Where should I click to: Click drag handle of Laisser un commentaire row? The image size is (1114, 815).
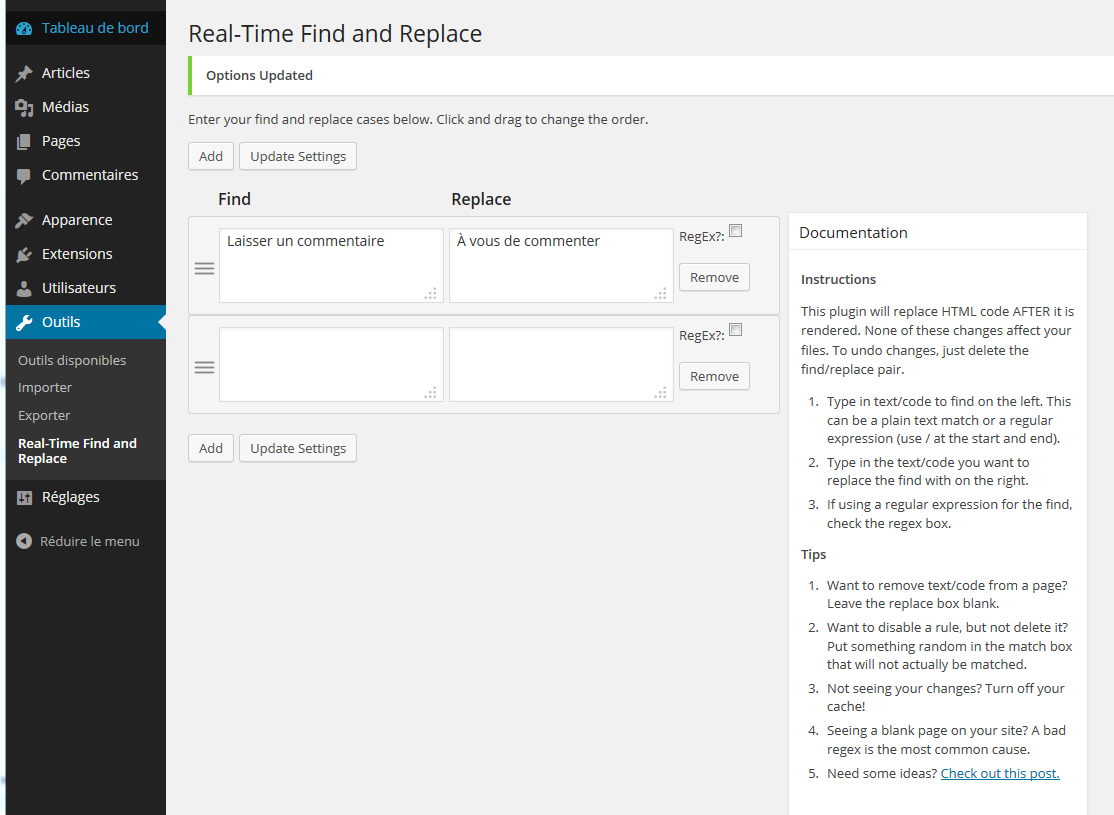tap(205, 269)
